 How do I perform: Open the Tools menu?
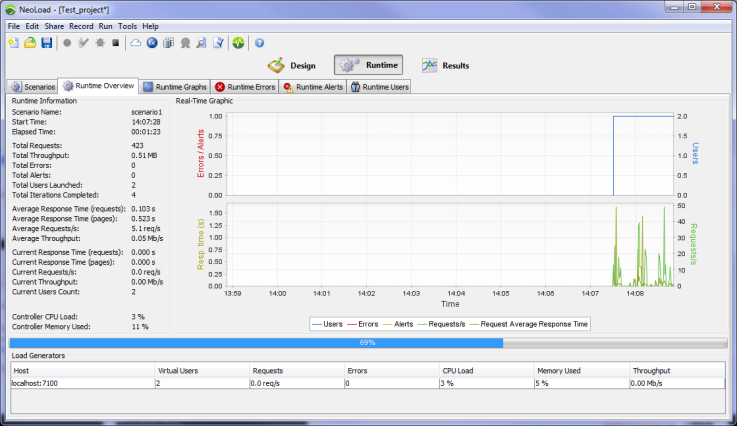[127, 25]
